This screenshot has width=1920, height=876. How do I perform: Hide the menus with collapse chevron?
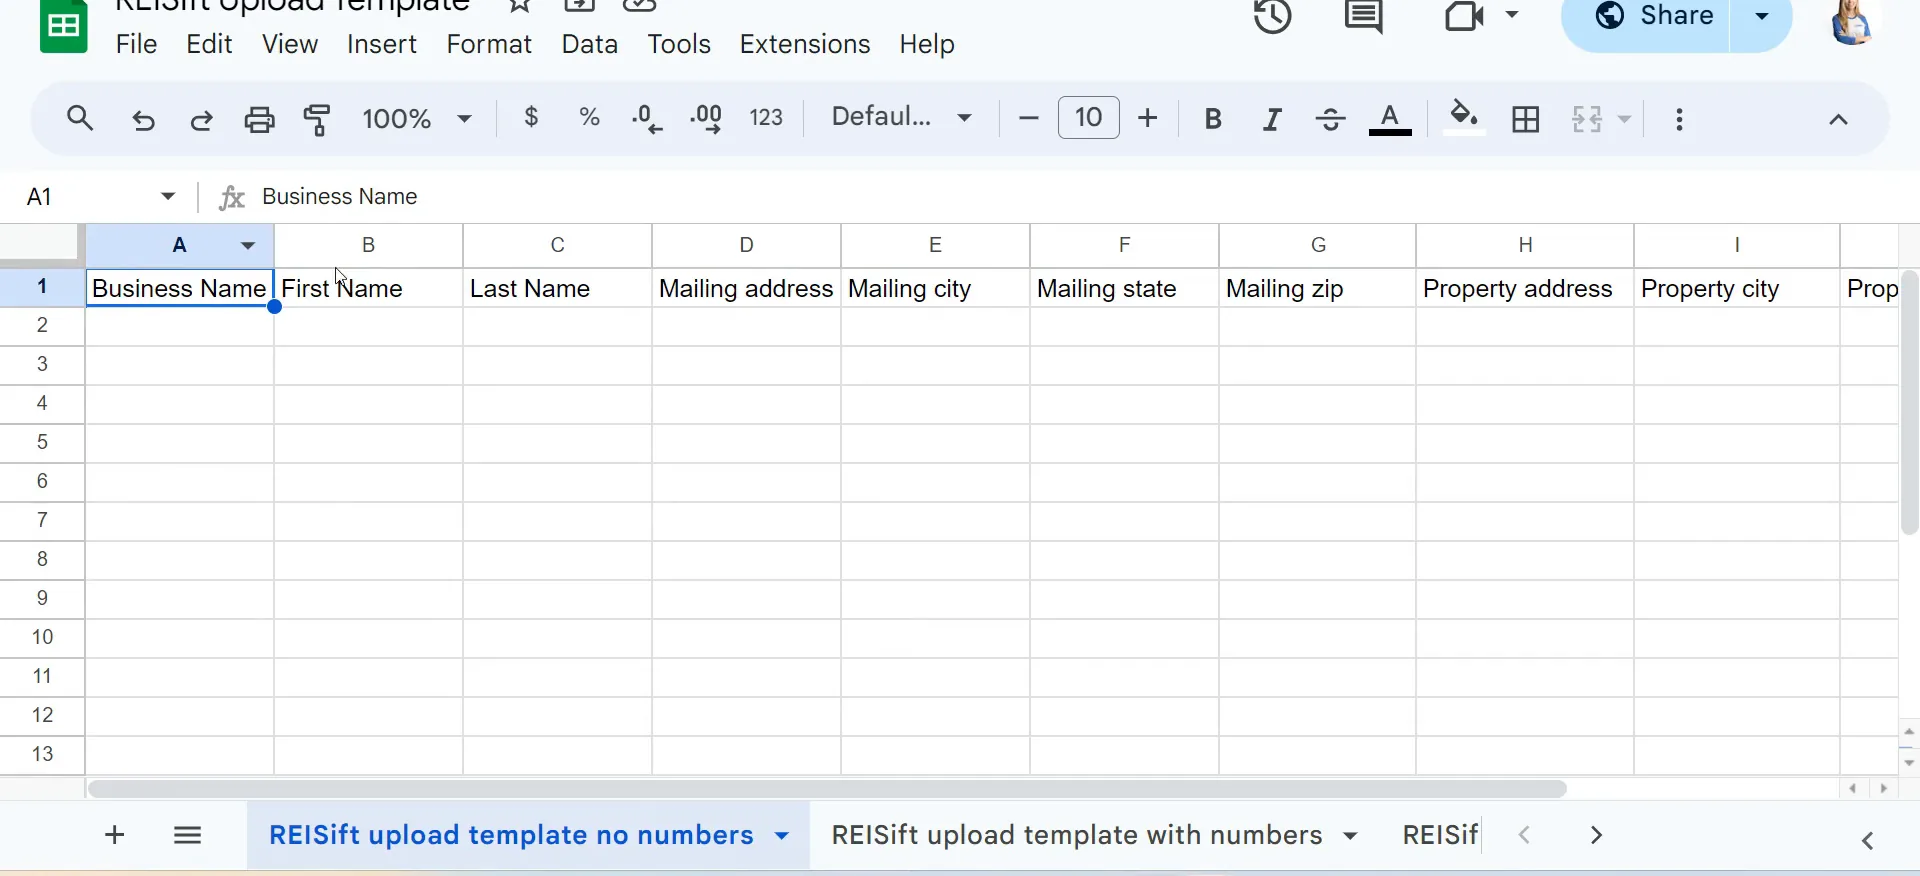click(x=1838, y=120)
